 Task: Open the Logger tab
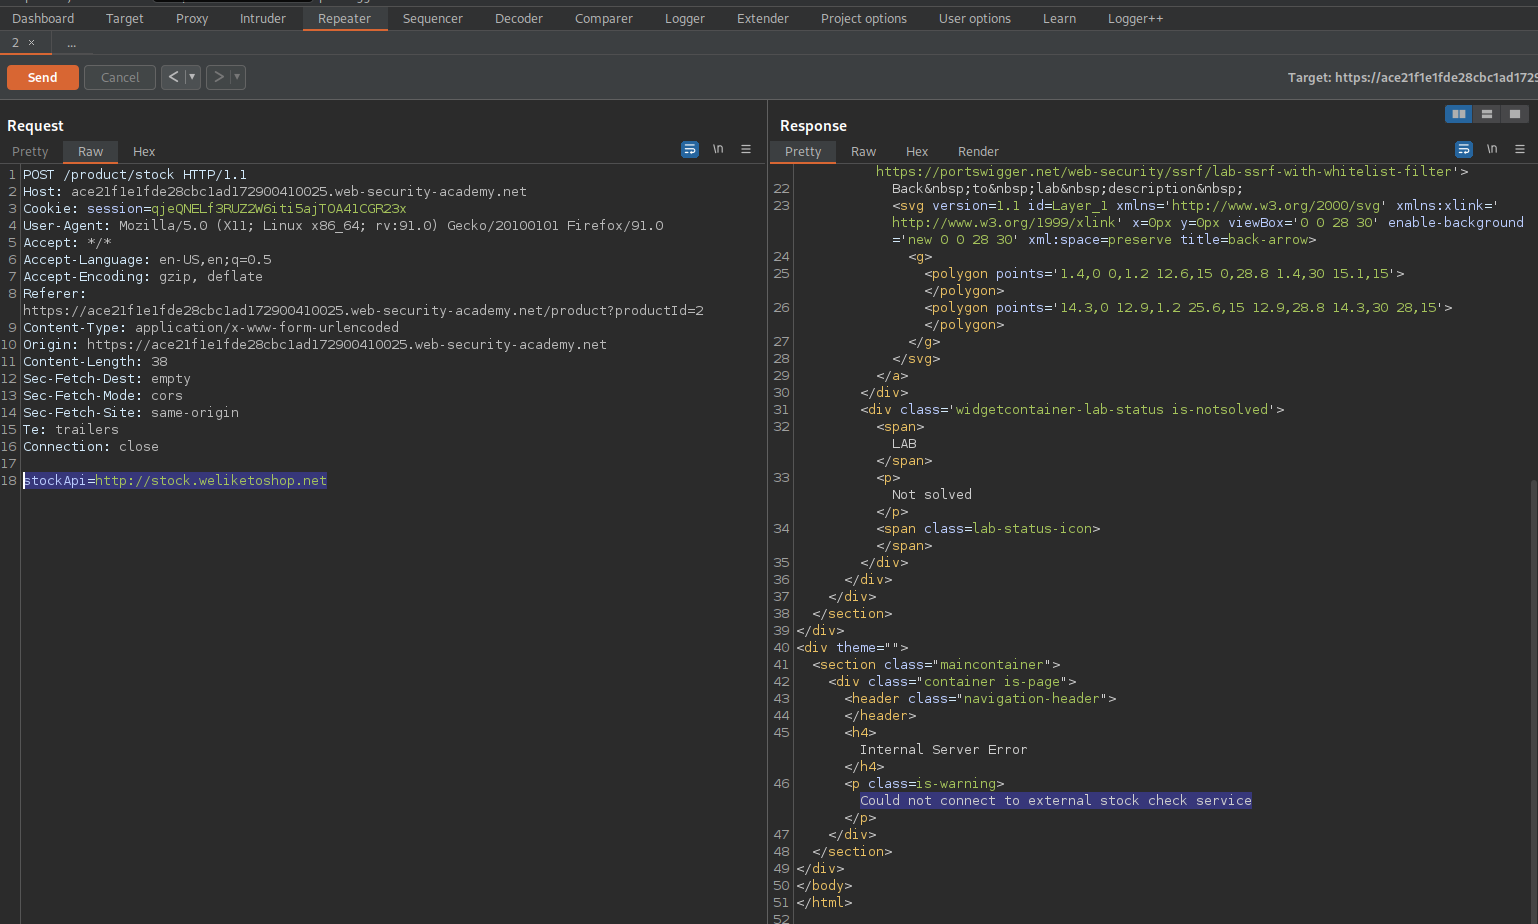pyautogui.click(x=685, y=19)
